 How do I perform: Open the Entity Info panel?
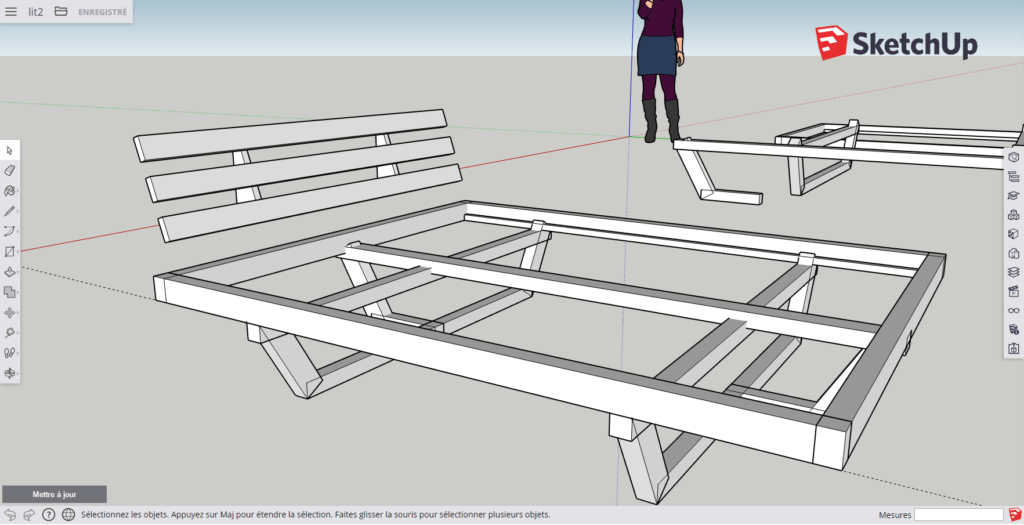pyautogui.click(x=1014, y=157)
